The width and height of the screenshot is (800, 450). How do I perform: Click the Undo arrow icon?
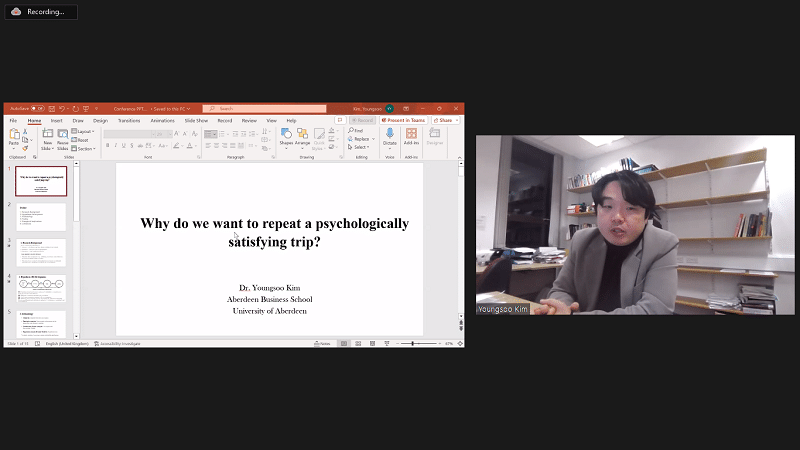click(62, 108)
